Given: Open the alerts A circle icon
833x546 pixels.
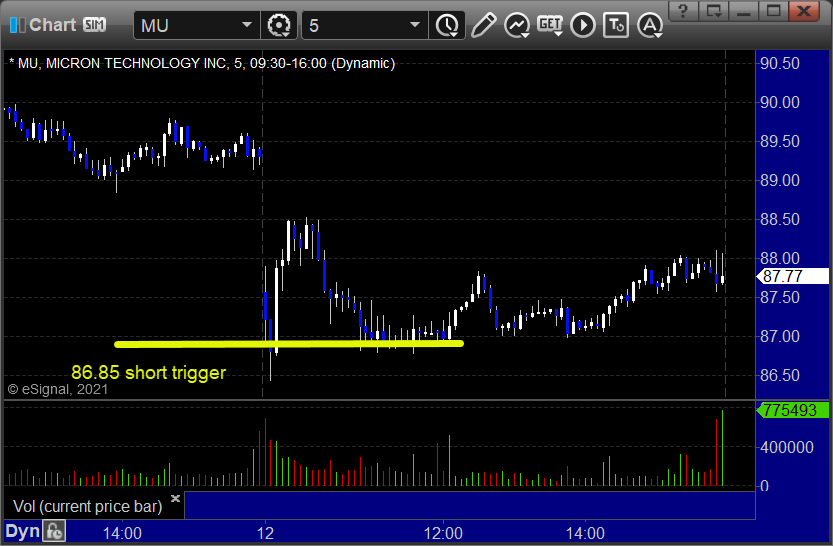Looking at the screenshot, I should coord(650,25).
